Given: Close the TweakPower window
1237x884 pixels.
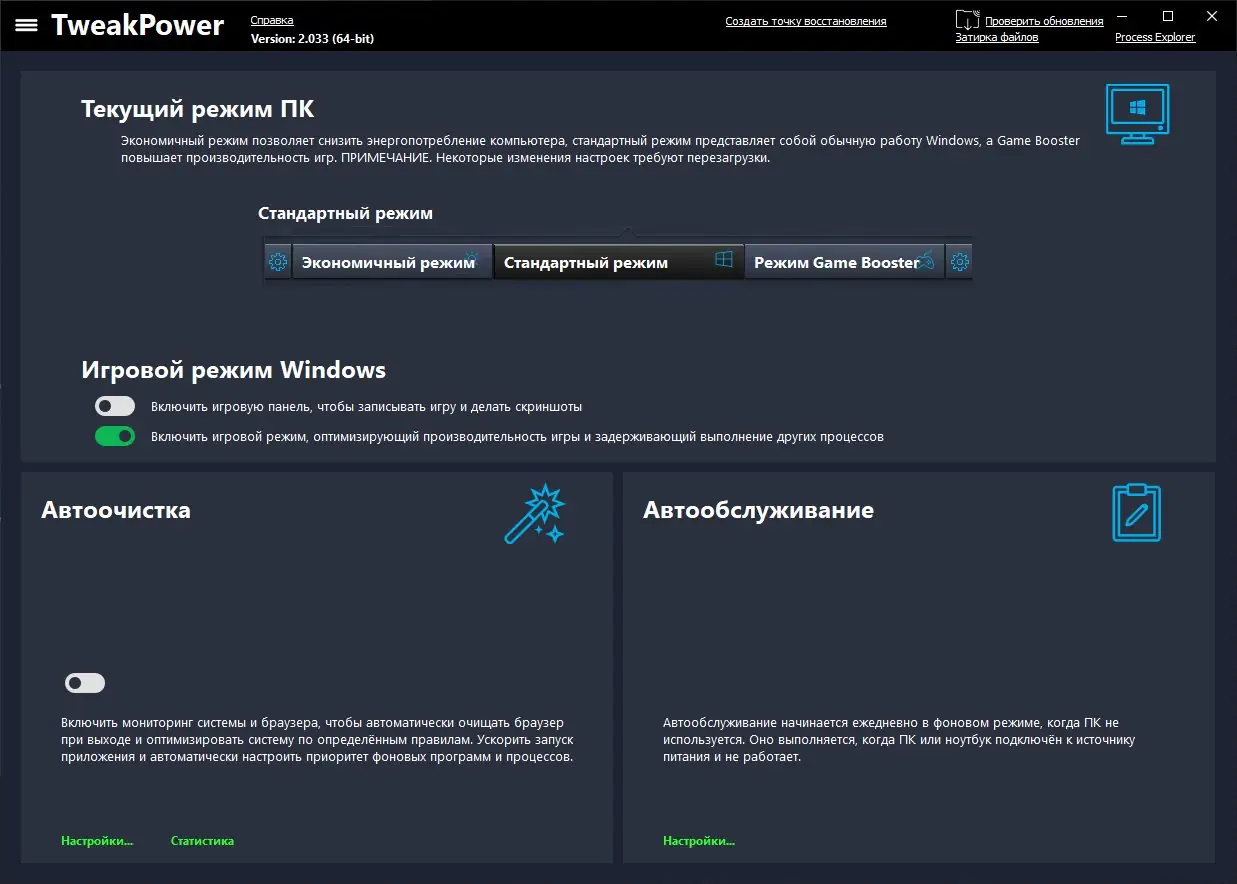Looking at the screenshot, I should [x=1213, y=16].
